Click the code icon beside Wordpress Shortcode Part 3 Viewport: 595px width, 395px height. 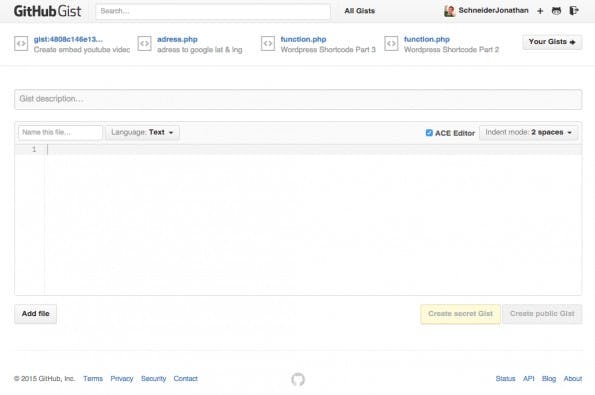click(x=268, y=44)
